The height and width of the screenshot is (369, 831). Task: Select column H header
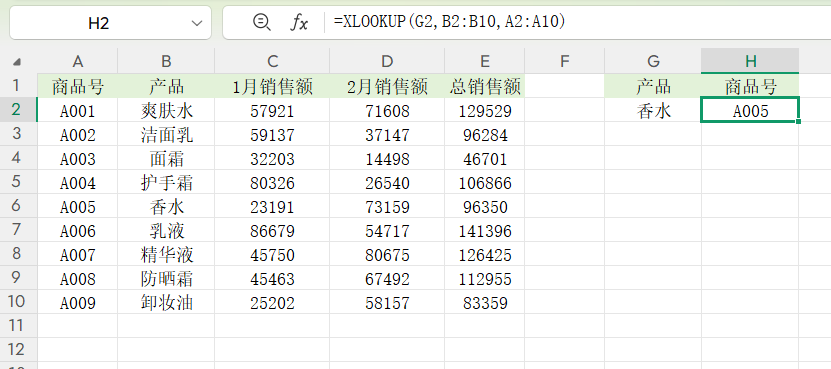coord(750,62)
